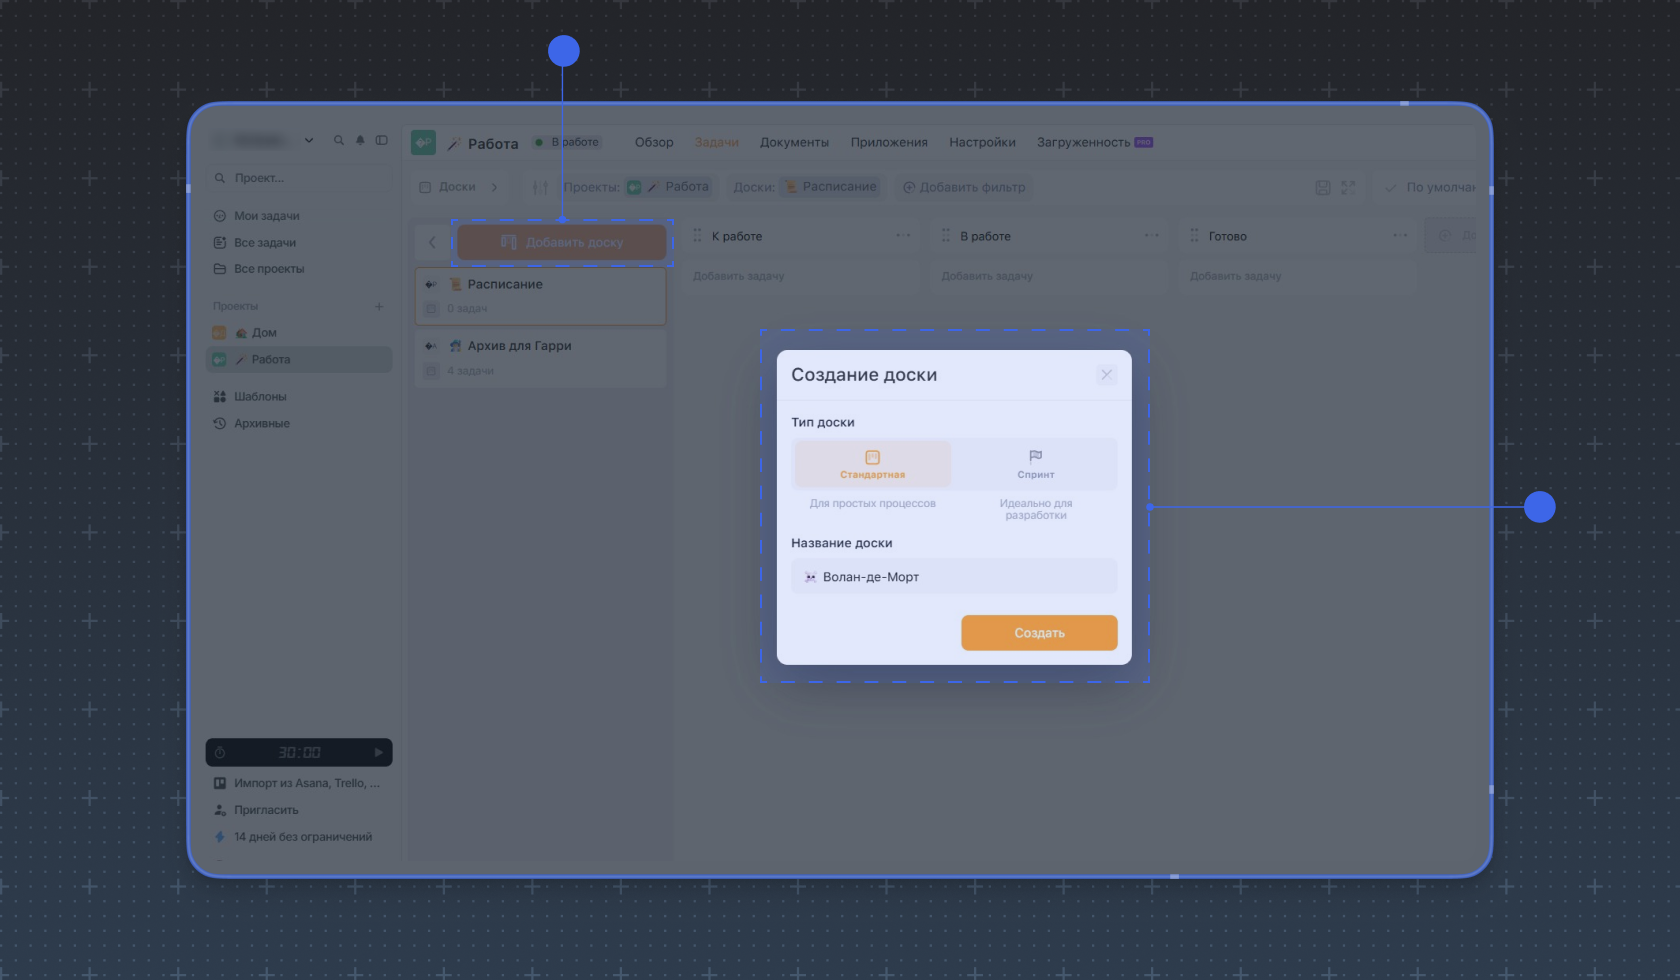This screenshot has width=1680, height=980.
Task: Open the Настройки tab
Action: pos(982,143)
